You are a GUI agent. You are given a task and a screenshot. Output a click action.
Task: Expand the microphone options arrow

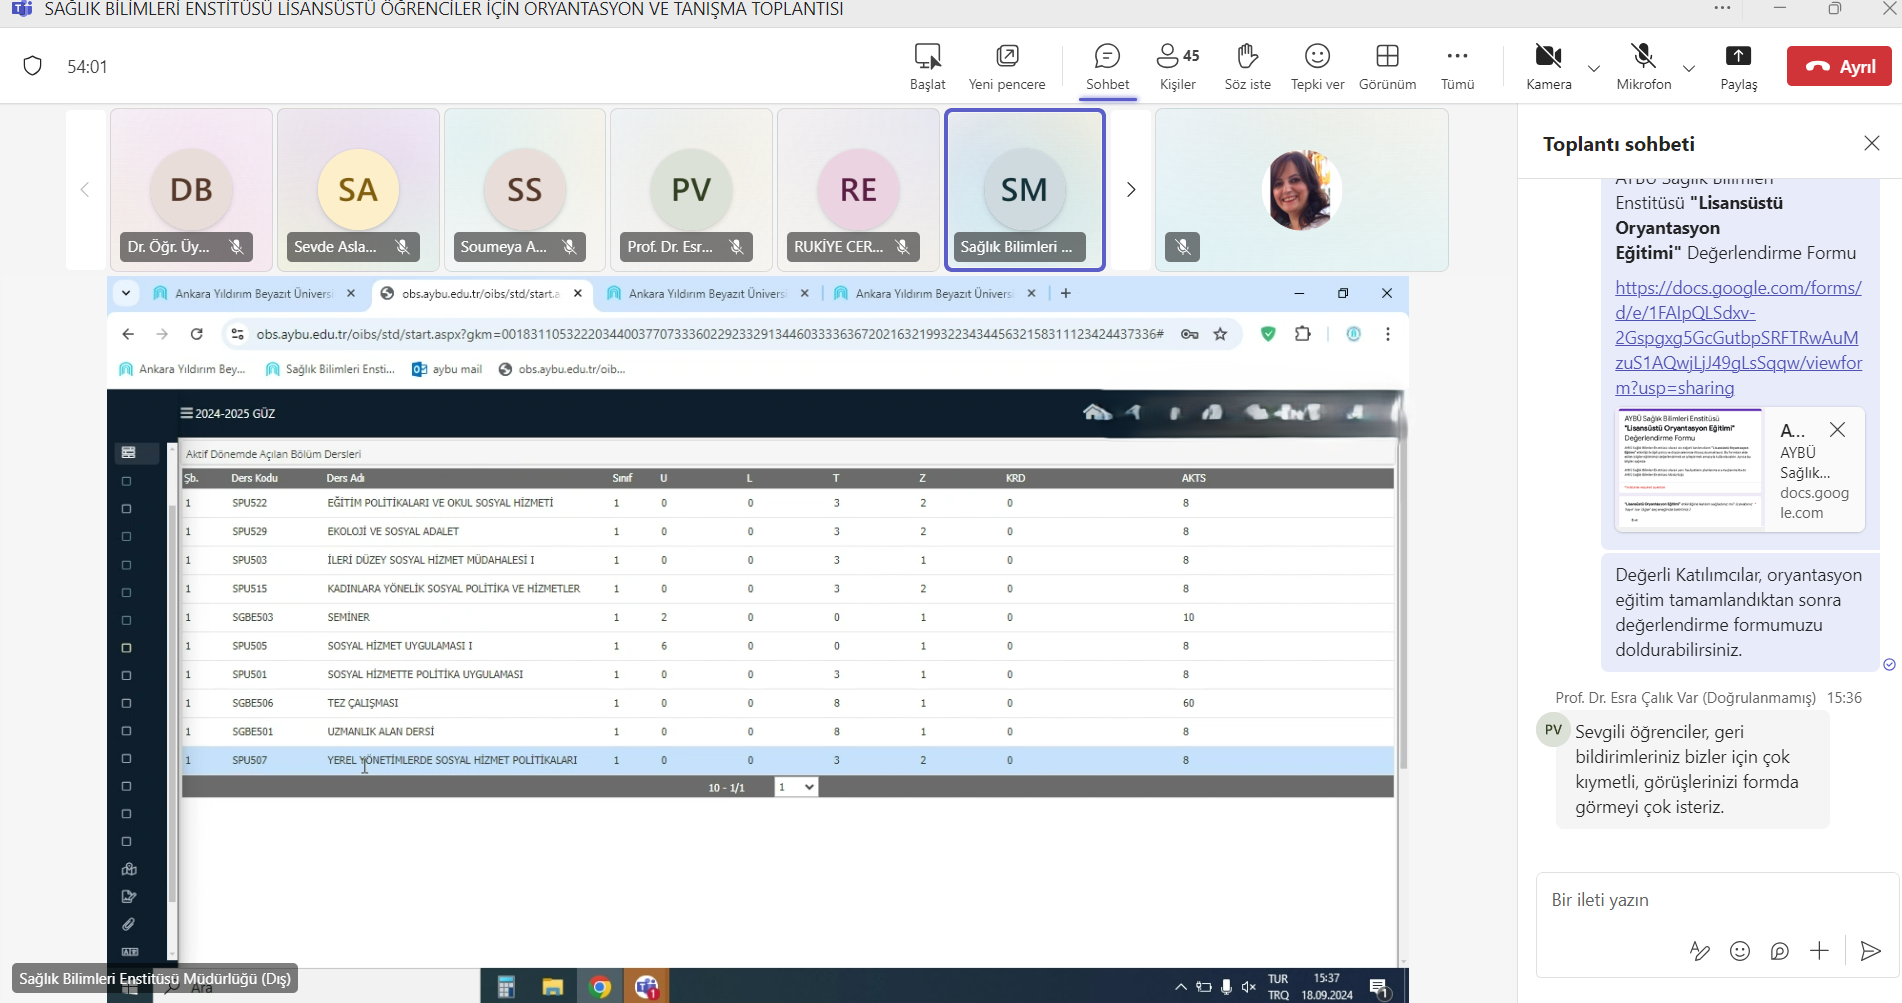[x=1689, y=68]
